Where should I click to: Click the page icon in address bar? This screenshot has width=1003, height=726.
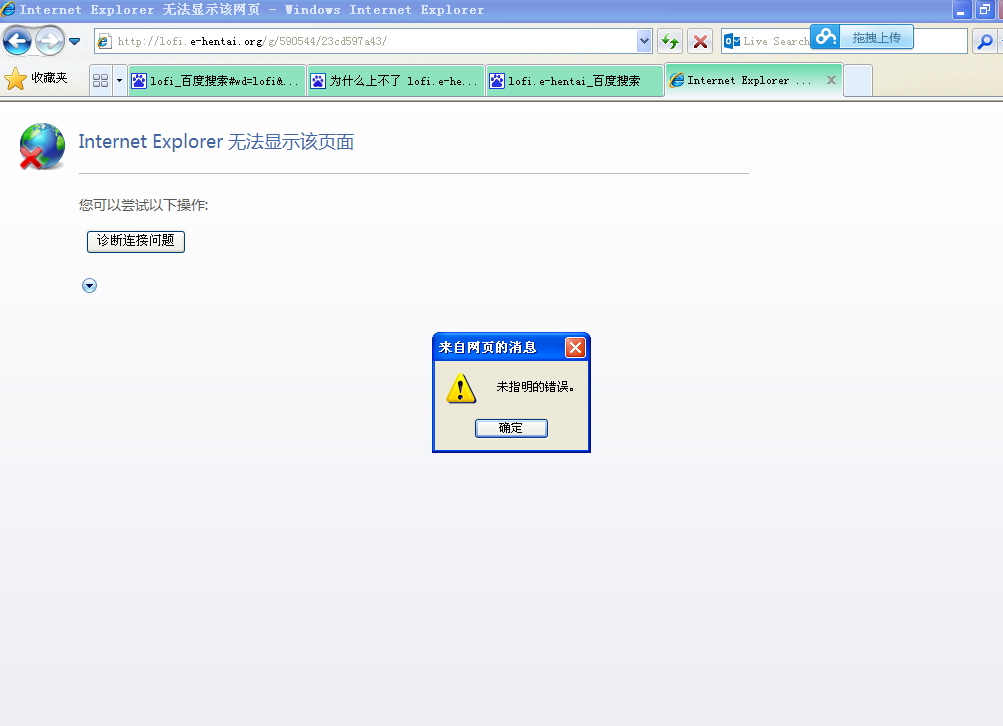point(103,42)
